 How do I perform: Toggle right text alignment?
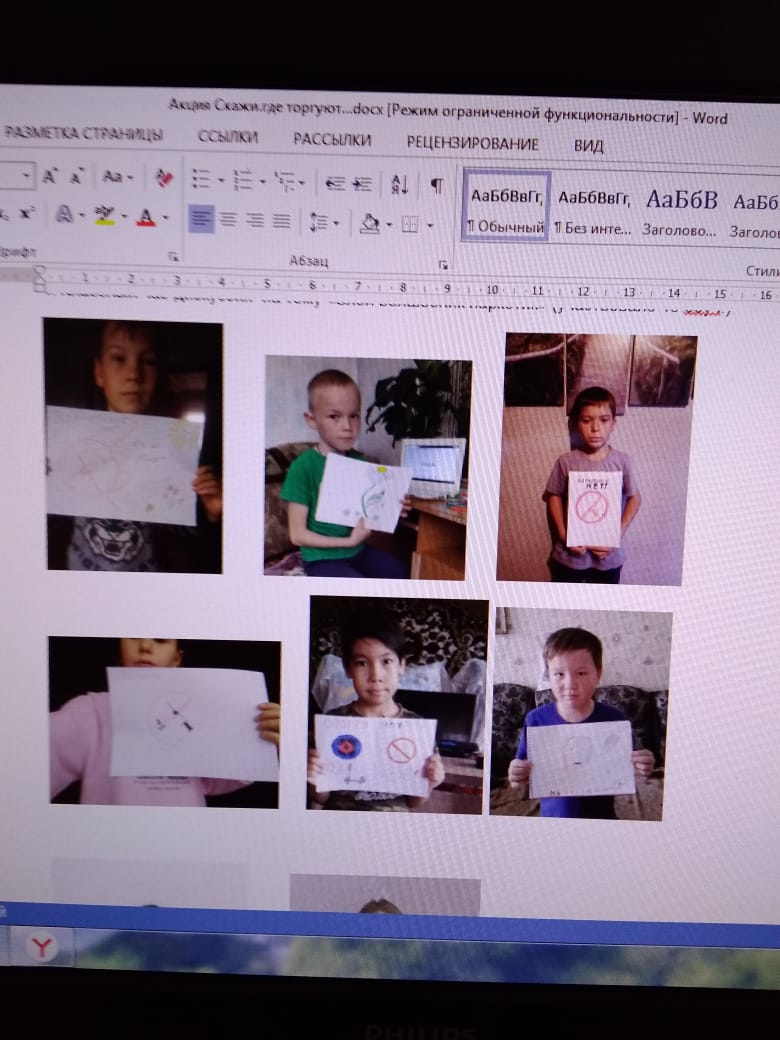pyautogui.click(x=256, y=220)
